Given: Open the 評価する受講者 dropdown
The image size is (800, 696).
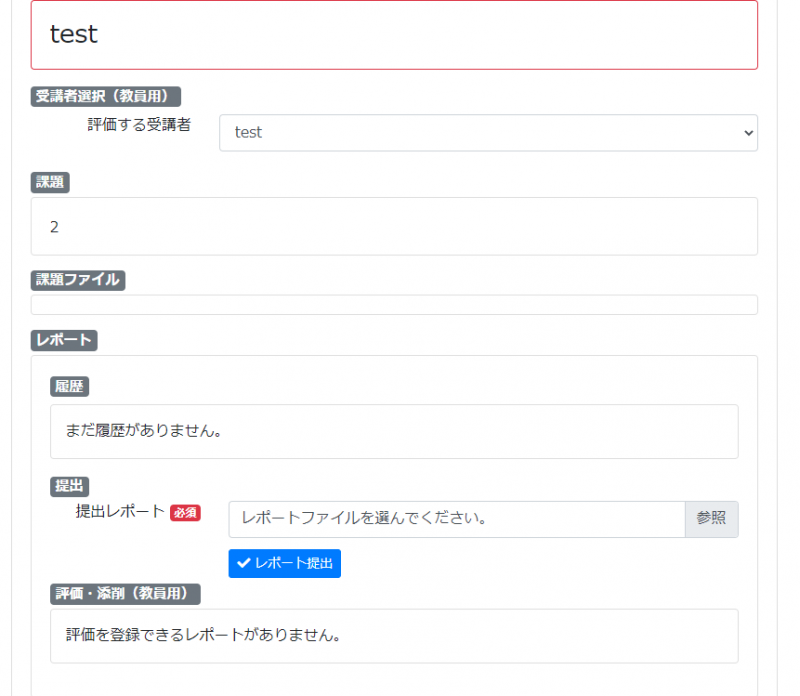Looking at the screenshot, I should point(487,132).
